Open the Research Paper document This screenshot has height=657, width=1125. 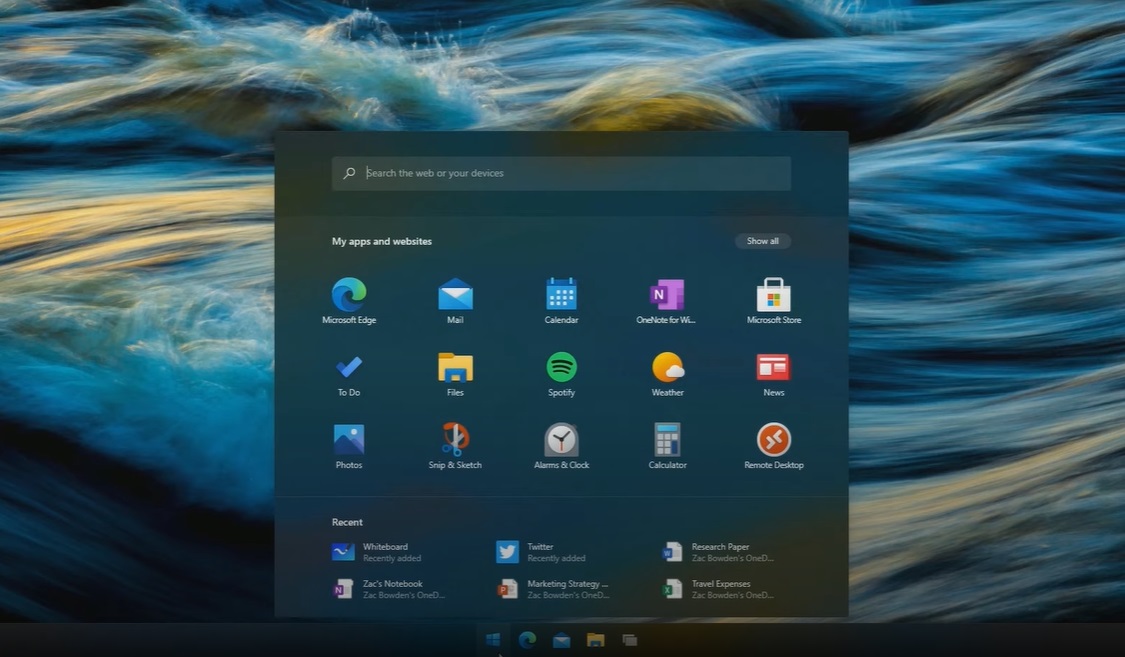point(717,552)
